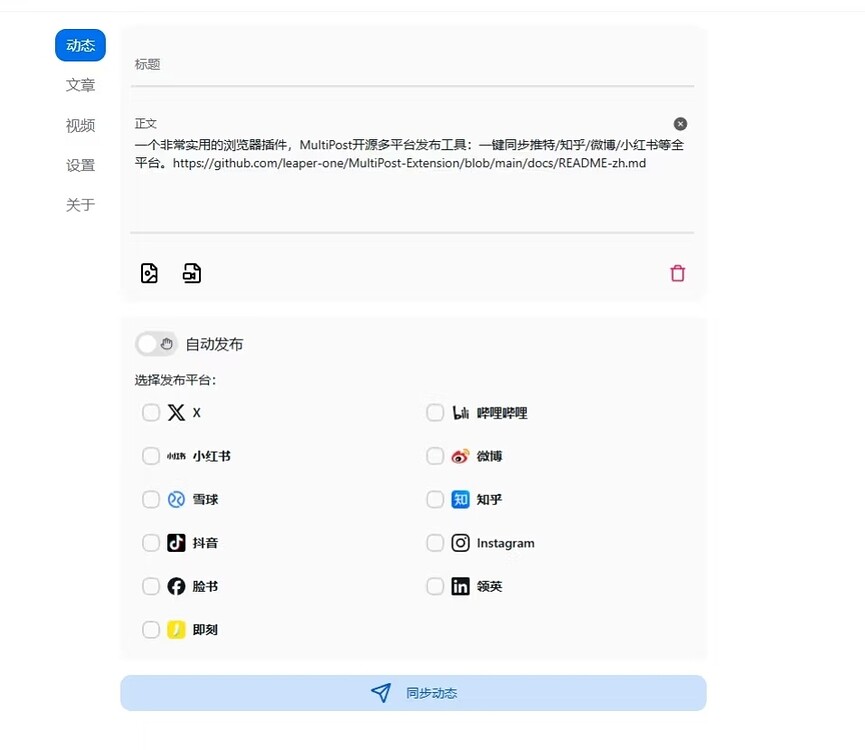The image size is (865, 750).
Task: Add a video with the video file icon
Action: tap(192, 273)
